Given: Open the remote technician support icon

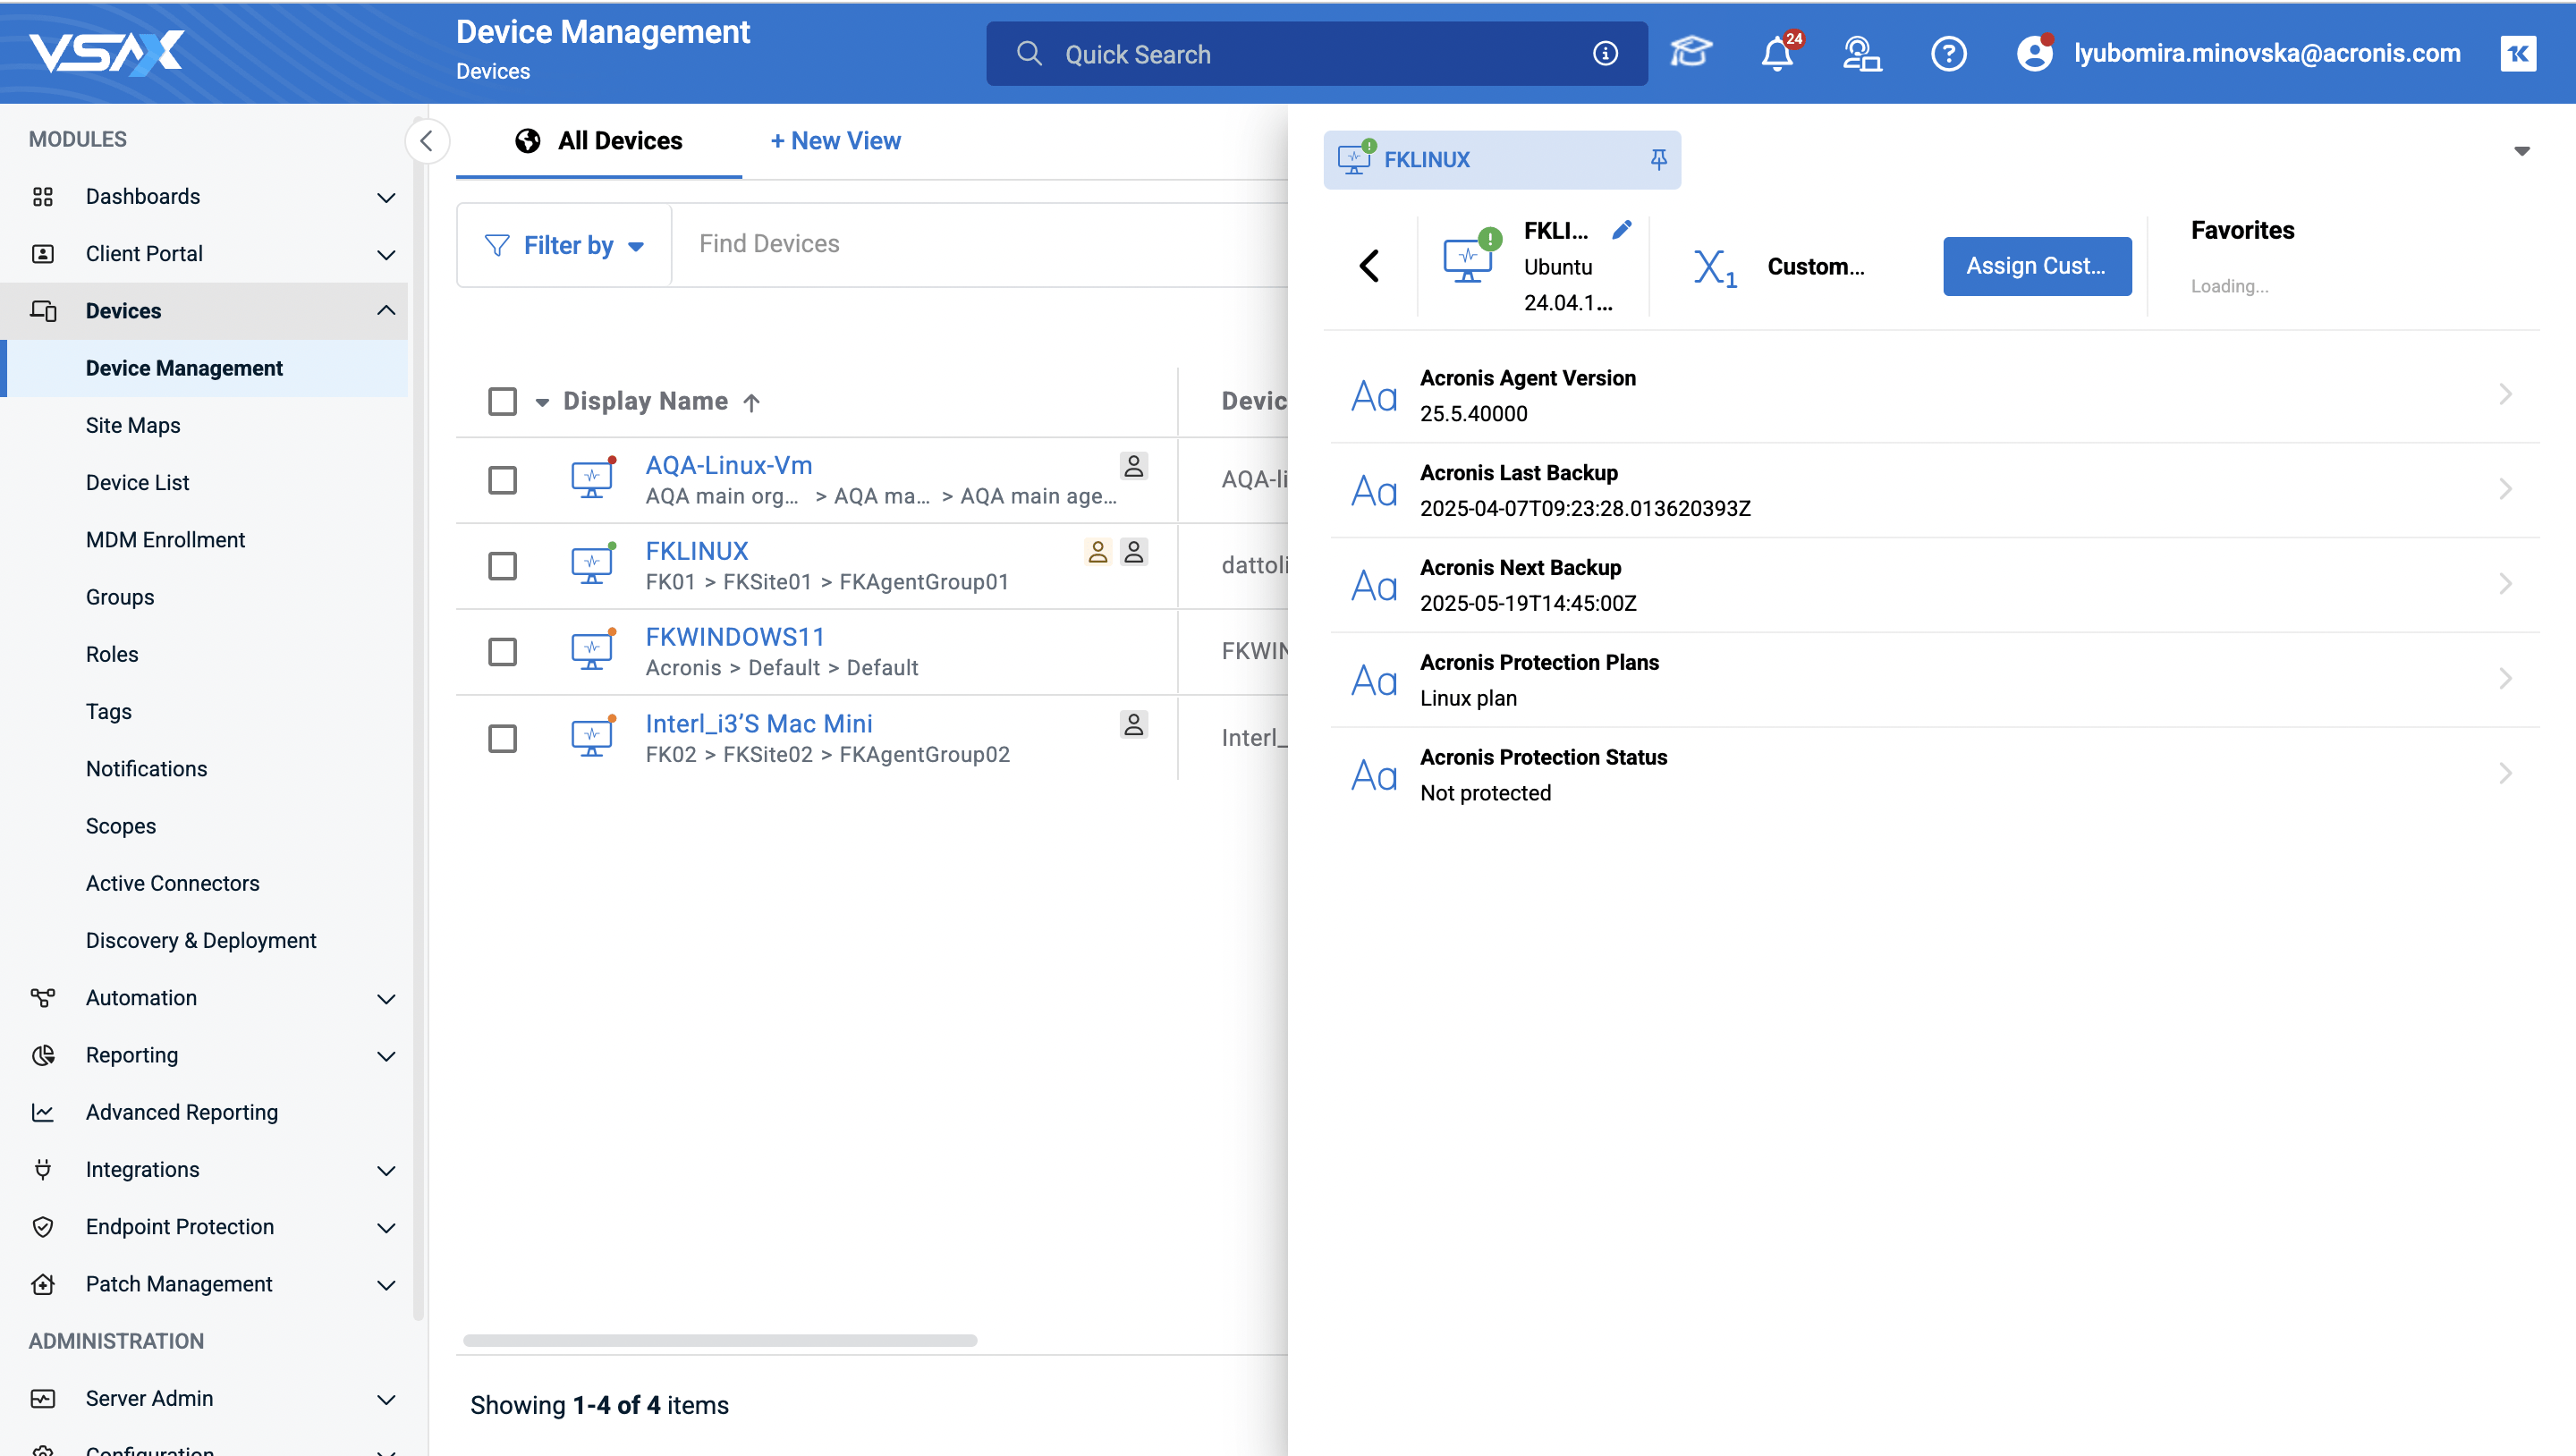Looking at the screenshot, I should click(1862, 53).
